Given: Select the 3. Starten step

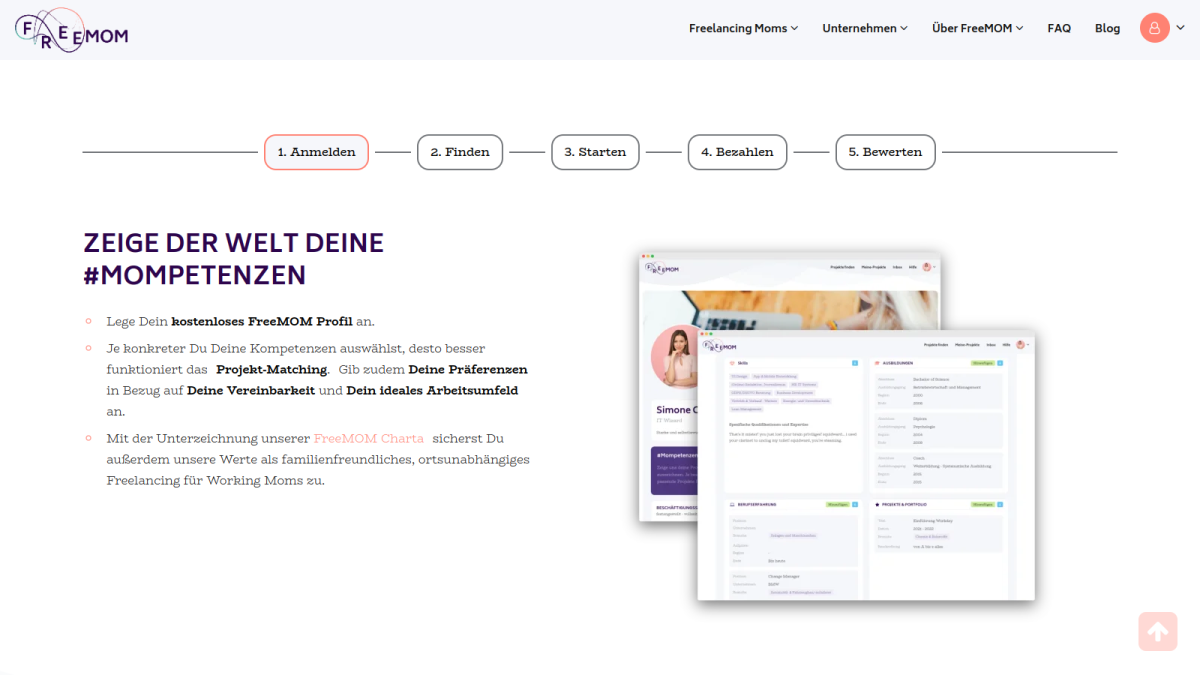Looking at the screenshot, I should (x=595, y=152).
